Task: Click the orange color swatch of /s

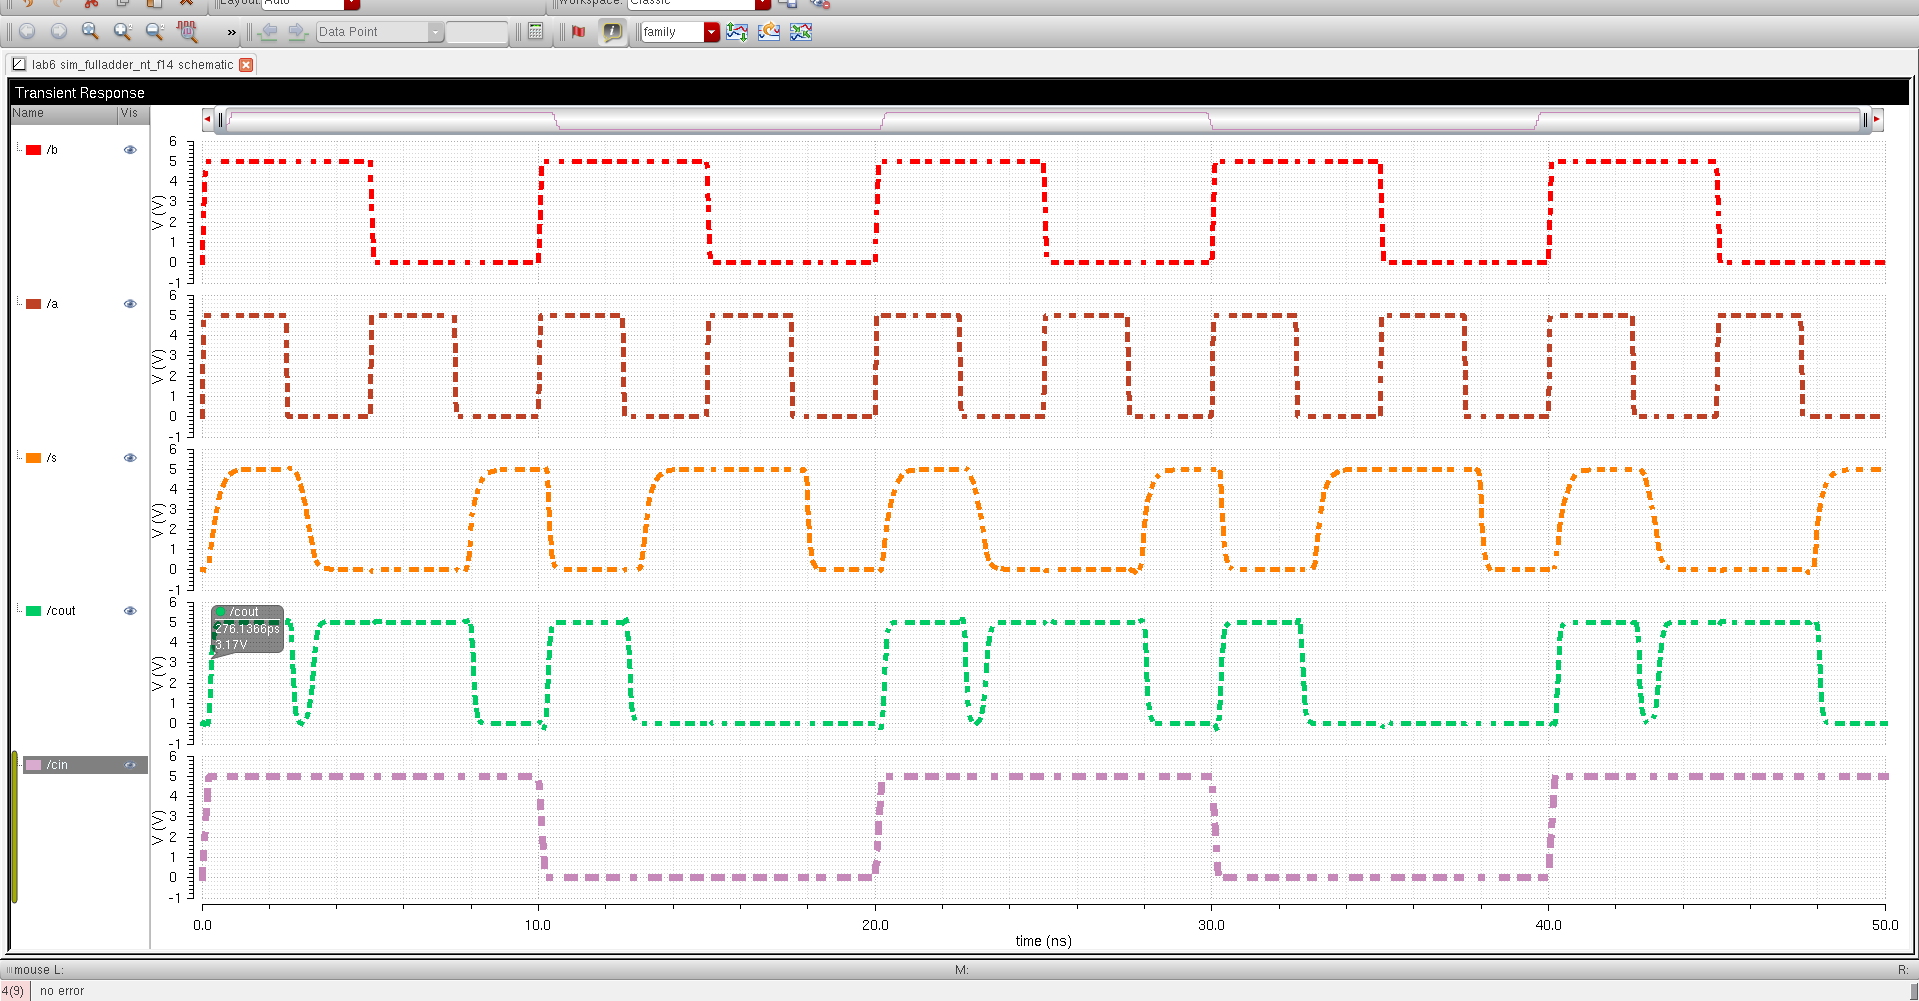Action: (34, 458)
